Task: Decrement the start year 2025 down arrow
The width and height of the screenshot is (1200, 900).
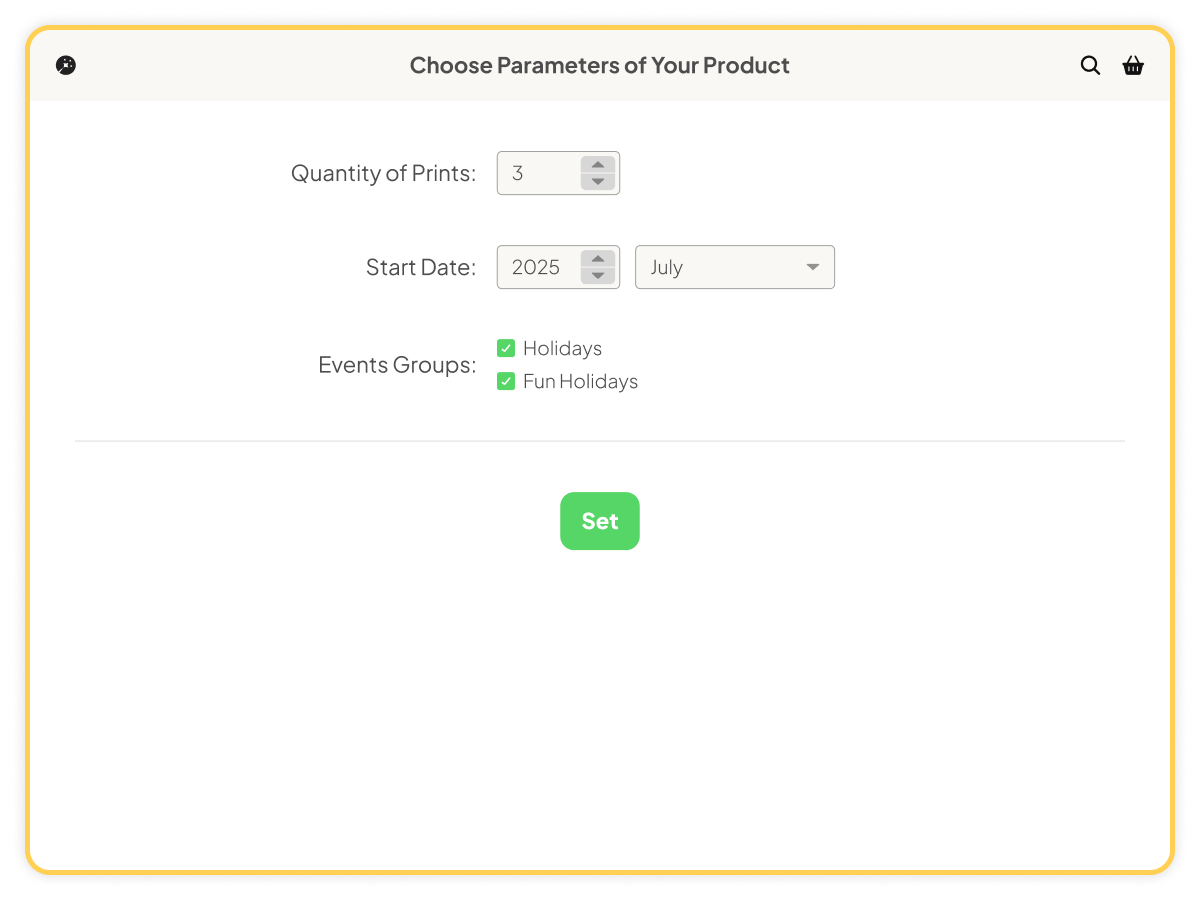Action: pyautogui.click(x=598, y=275)
